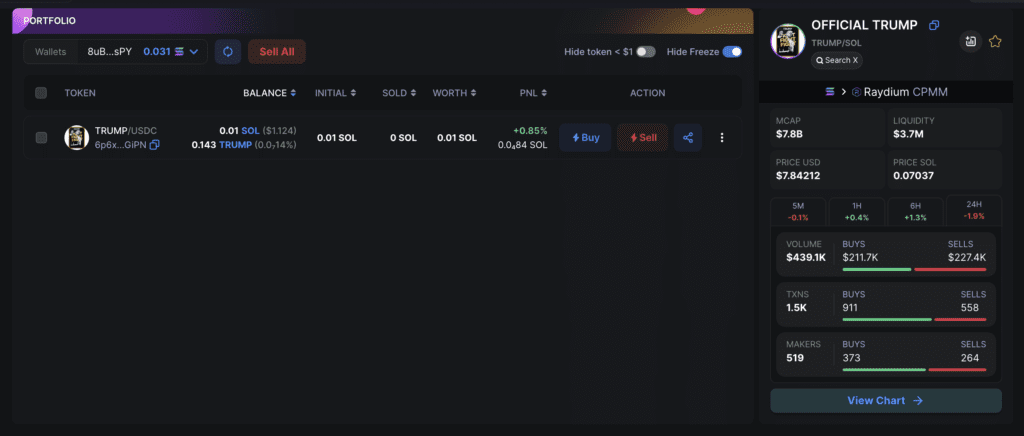Click the LIQUIDITY $3.7M value
This screenshot has width=1024, height=436.
tap(909, 134)
